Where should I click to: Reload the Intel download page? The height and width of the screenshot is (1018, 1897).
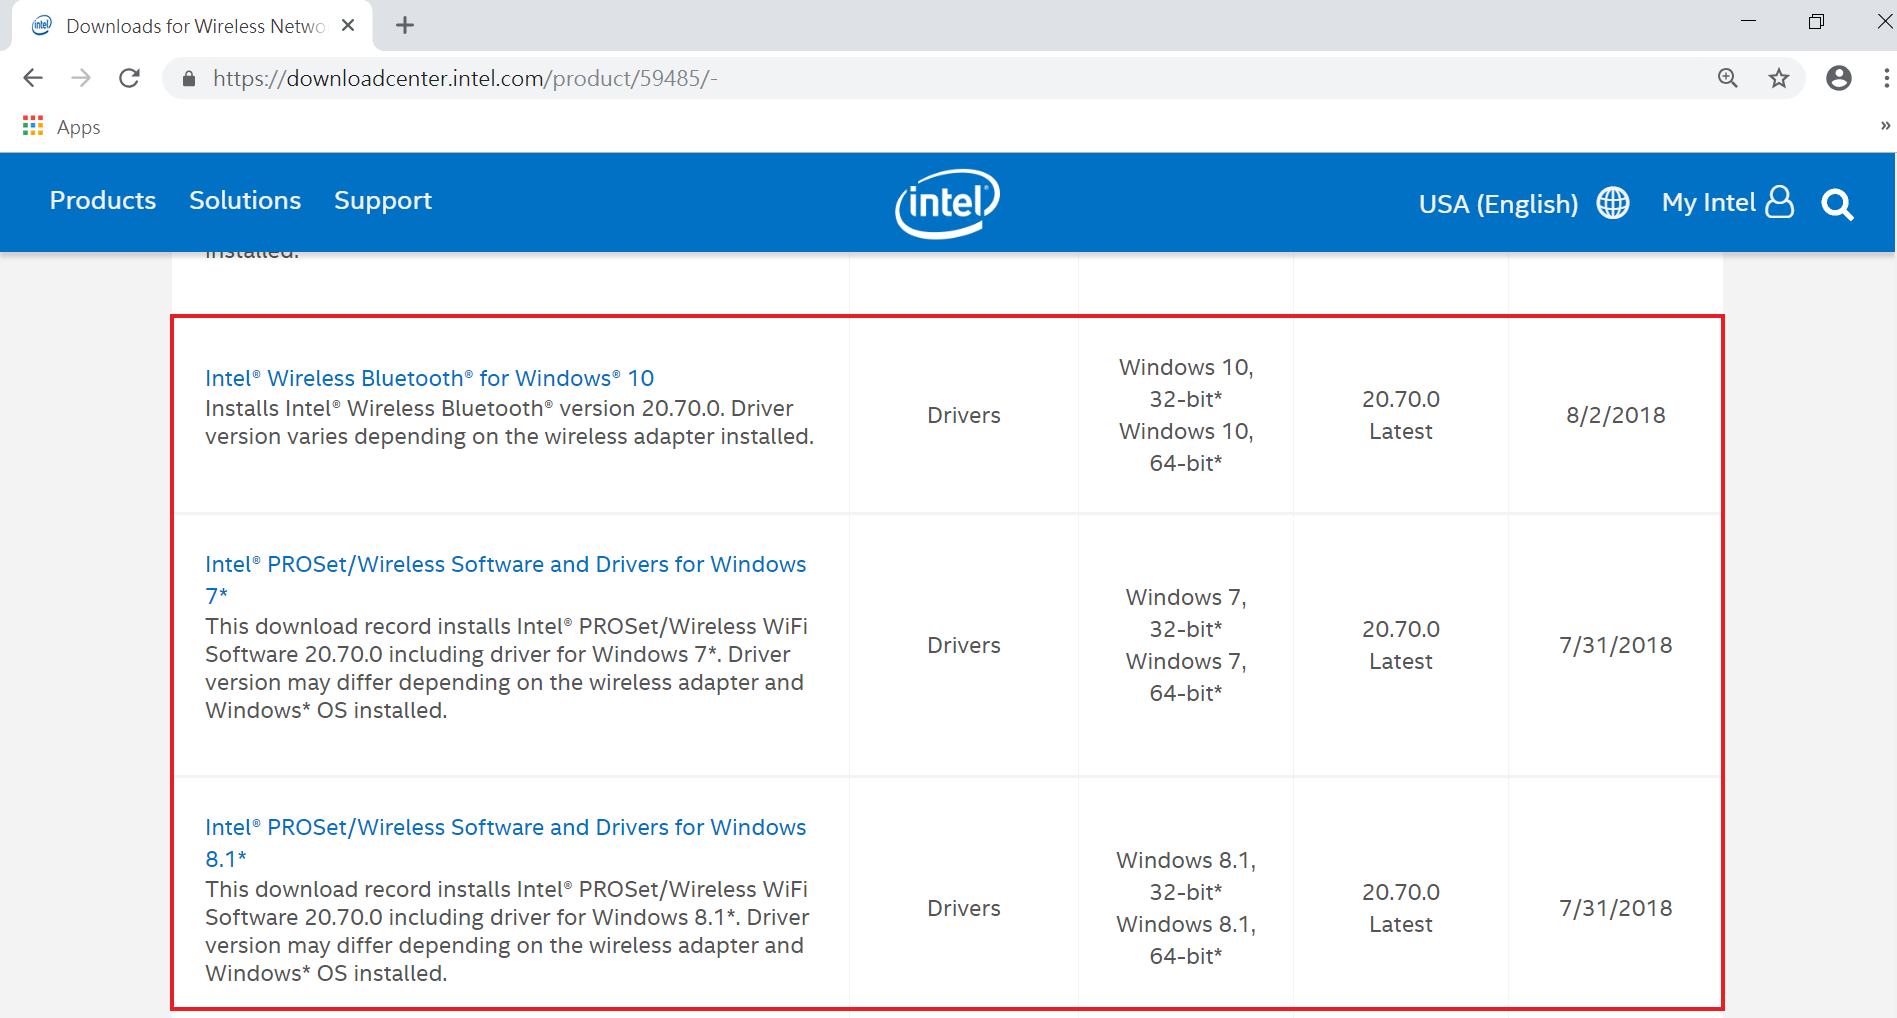tap(129, 78)
